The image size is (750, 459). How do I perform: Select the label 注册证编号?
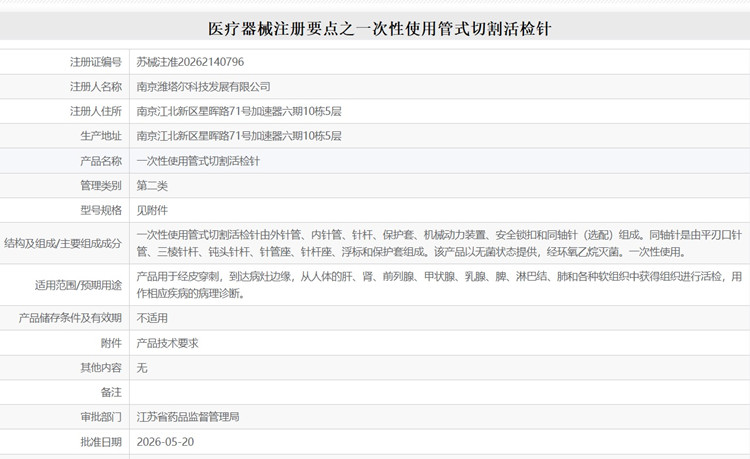point(96,62)
